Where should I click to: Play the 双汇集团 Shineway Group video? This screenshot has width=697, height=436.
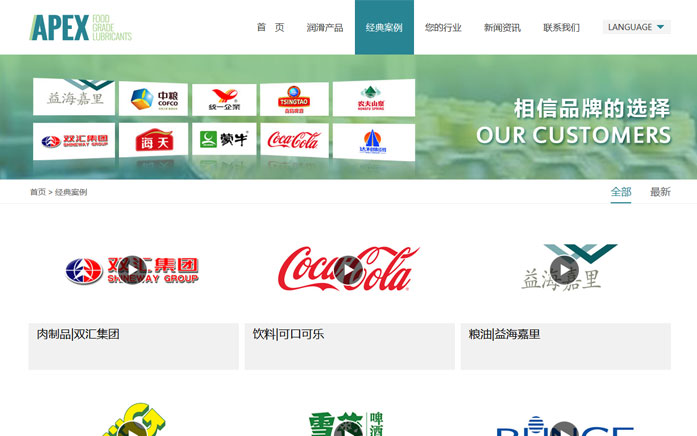[132, 270]
